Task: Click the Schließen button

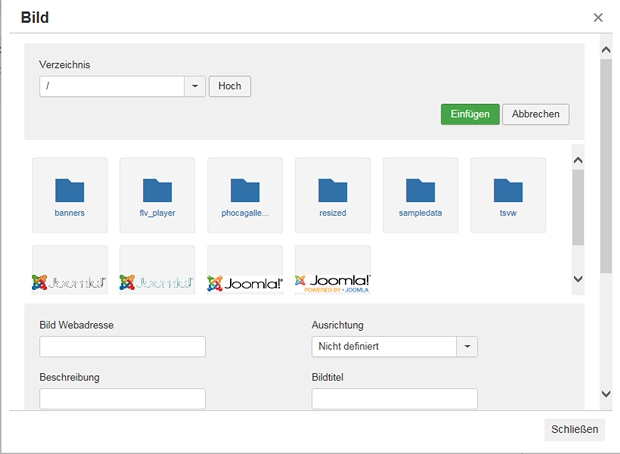Action: click(x=574, y=429)
